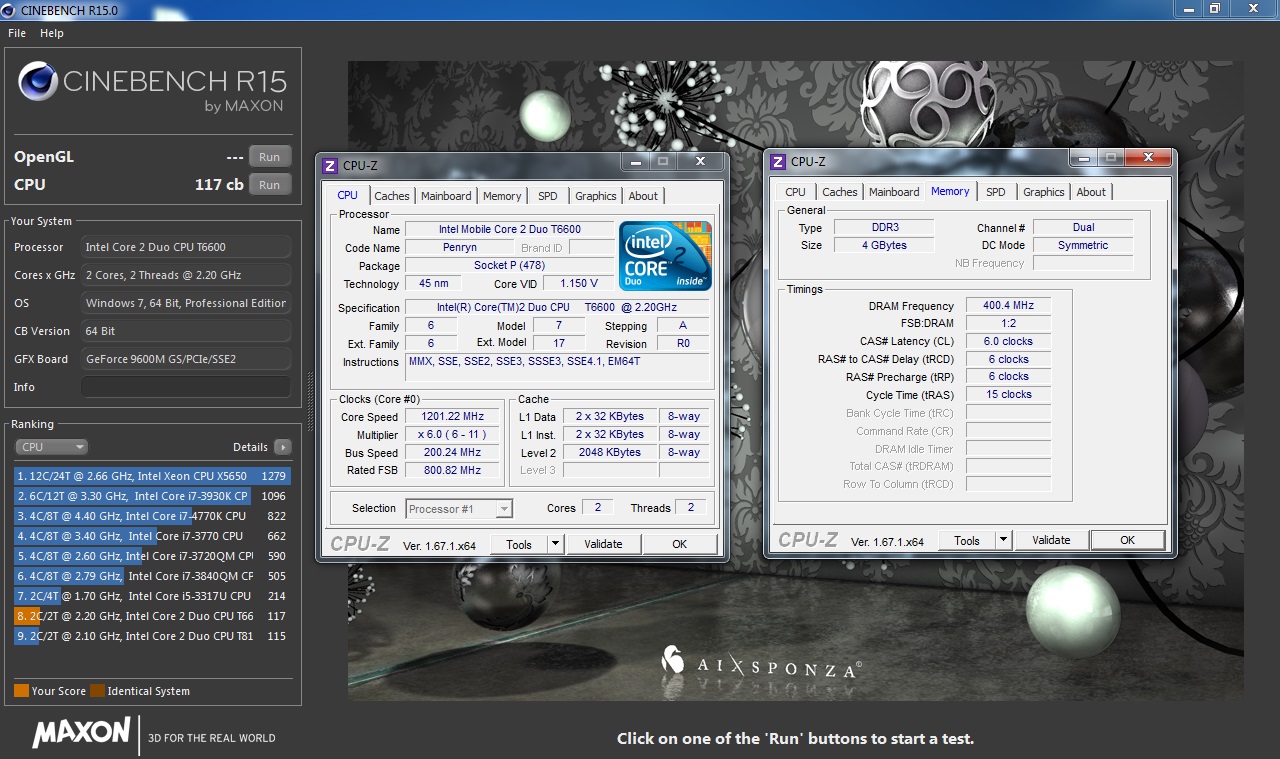Run the OpenGL benchmark
This screenshot has height=759, width=1280.
tap(269, 157)
